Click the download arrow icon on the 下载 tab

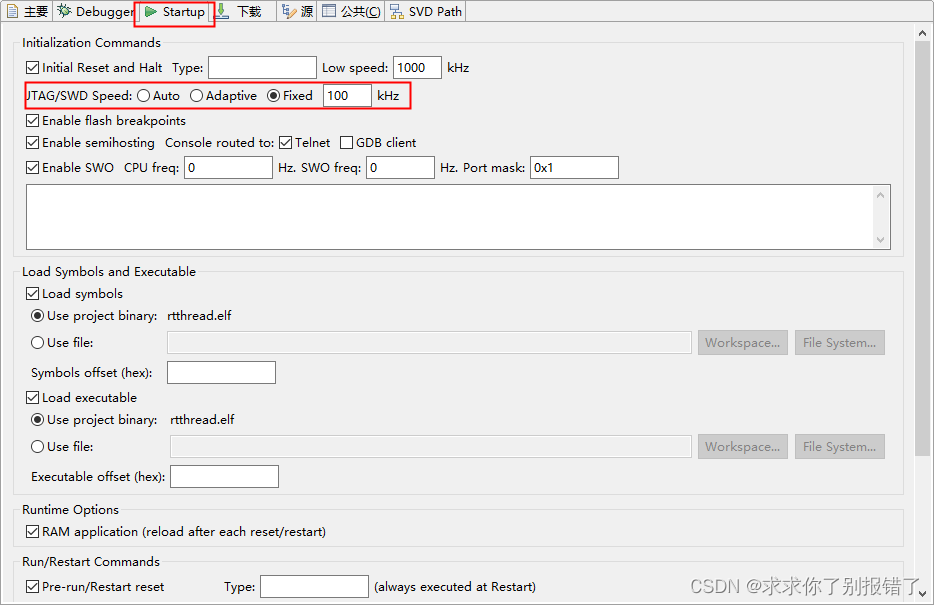[x=222, y=11]
